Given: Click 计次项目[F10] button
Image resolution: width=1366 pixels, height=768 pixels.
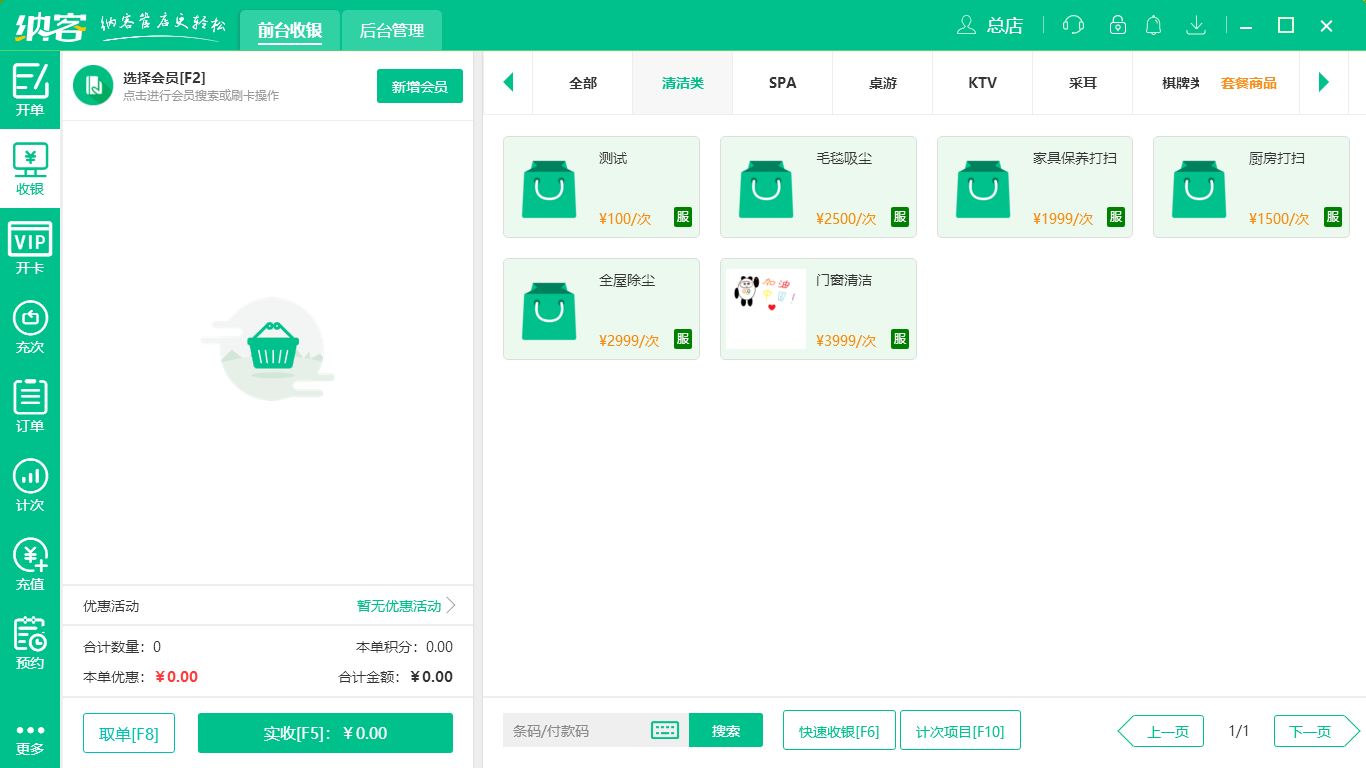Looking at the screenshot, I should pos(960,730).
